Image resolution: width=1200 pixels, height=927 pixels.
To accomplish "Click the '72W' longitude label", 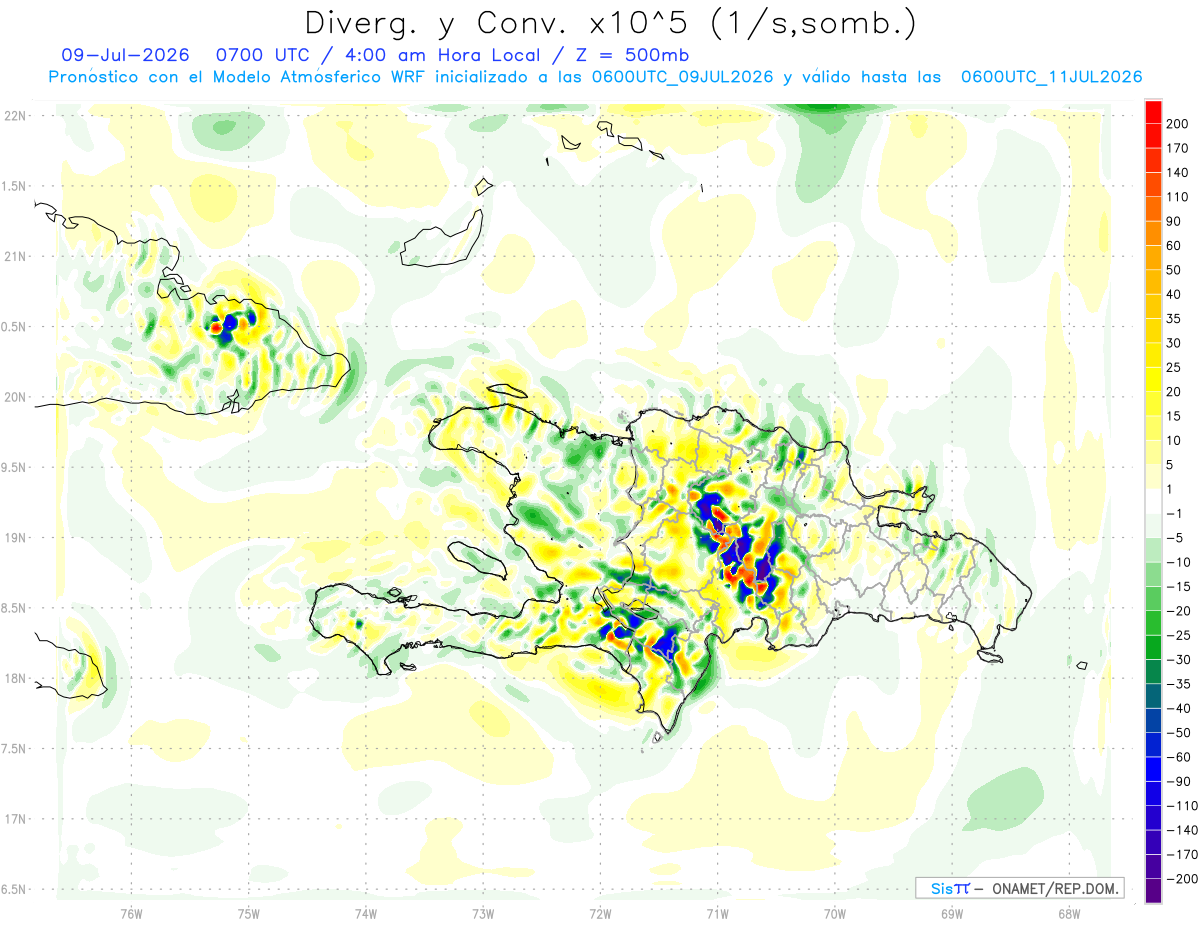I will (600, 912).
